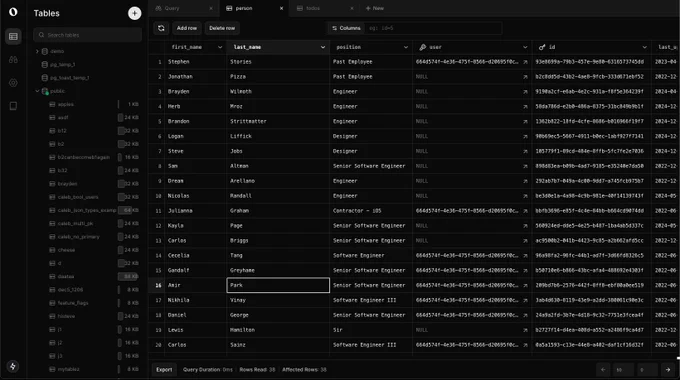The image size is (680, 380).
Task: Open the Columns selector
Action: 346,28
